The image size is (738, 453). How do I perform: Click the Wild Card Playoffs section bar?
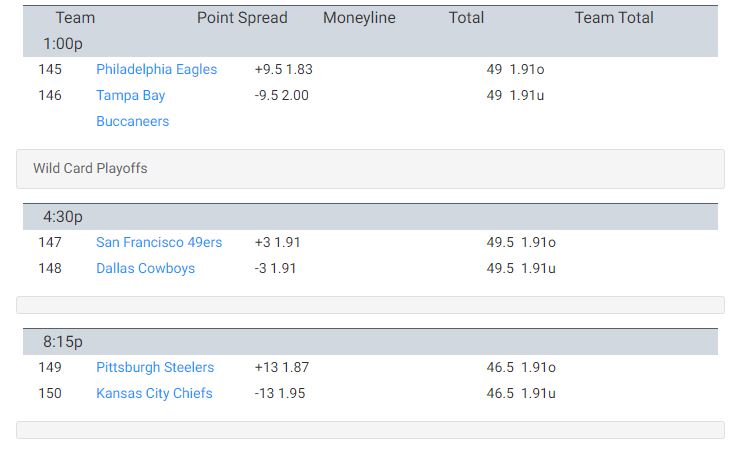pyautogui.click(x=370, y=169)
